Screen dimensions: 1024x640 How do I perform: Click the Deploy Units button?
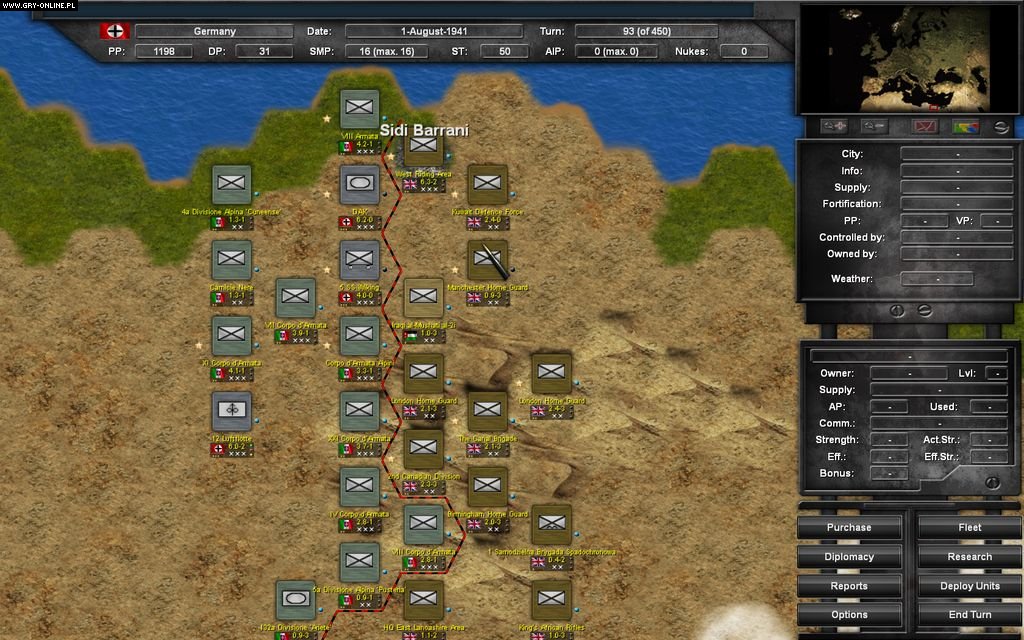pos(969,586)
